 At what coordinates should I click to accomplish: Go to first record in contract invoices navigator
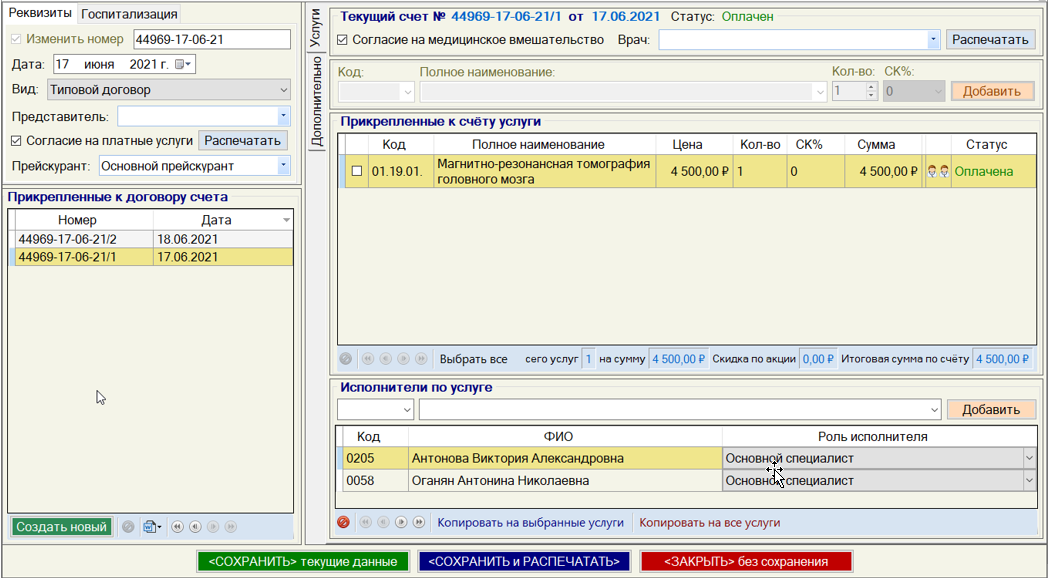pos(177,527)
